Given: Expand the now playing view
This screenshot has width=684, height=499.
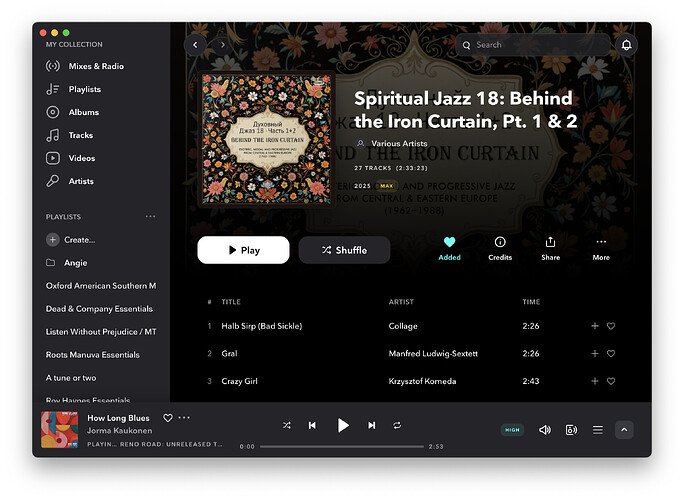Looking at the screenshot, I should [x=624, y=429].
